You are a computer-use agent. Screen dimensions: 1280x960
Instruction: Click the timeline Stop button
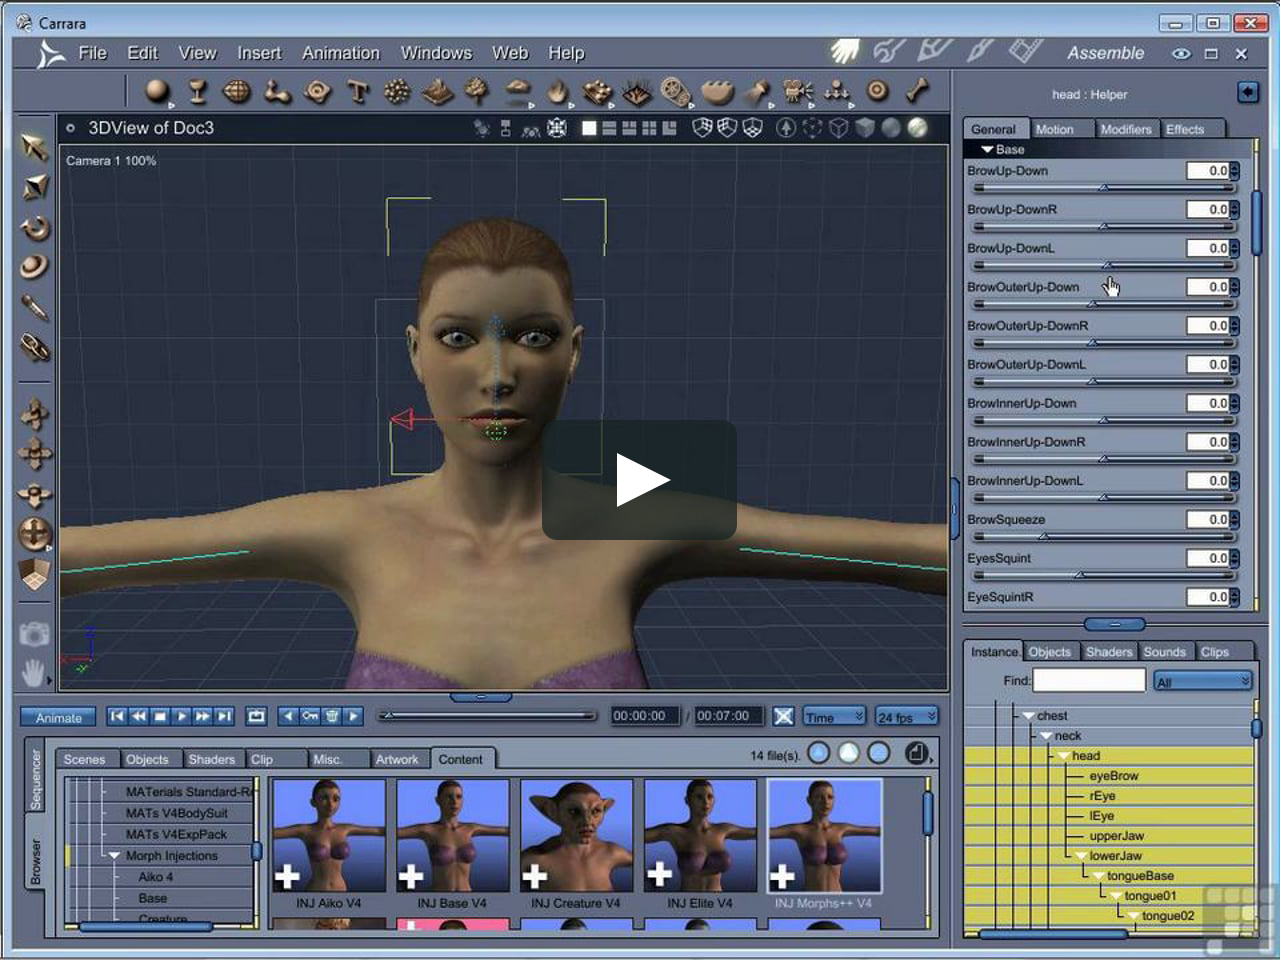160,716
